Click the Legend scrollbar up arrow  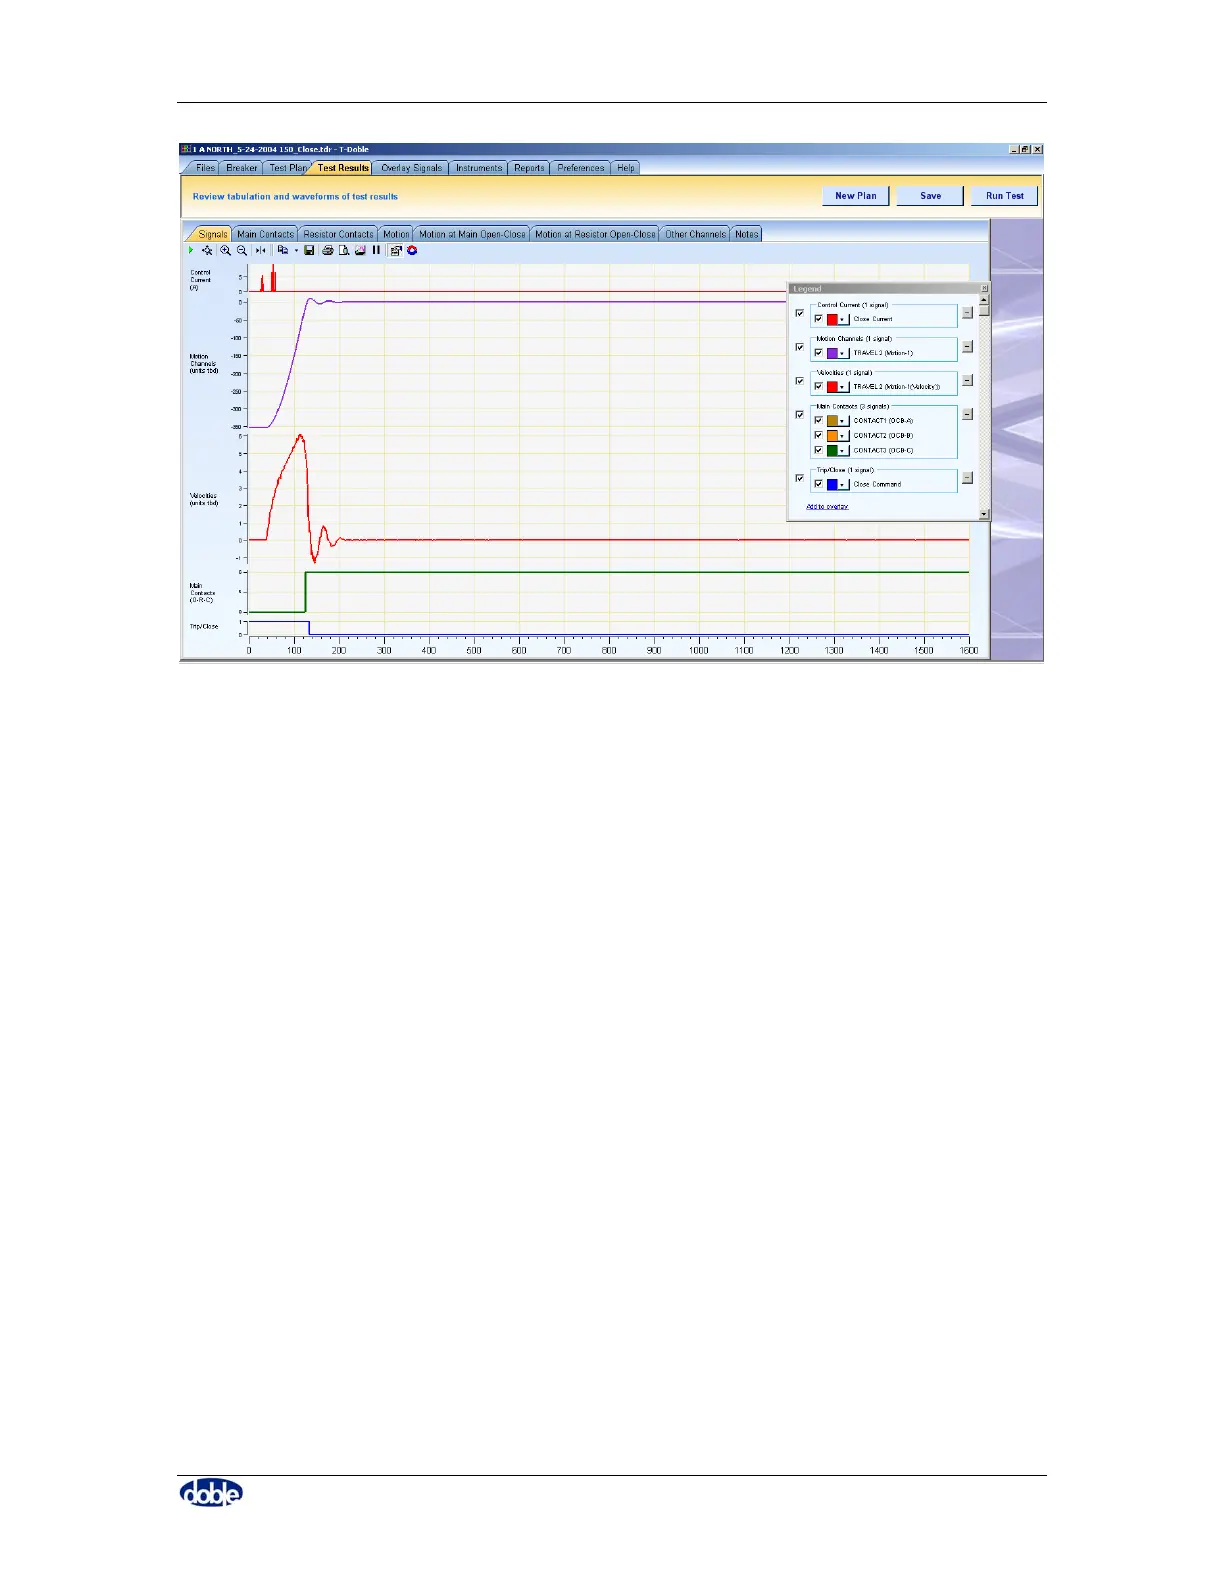coord(984,300)
